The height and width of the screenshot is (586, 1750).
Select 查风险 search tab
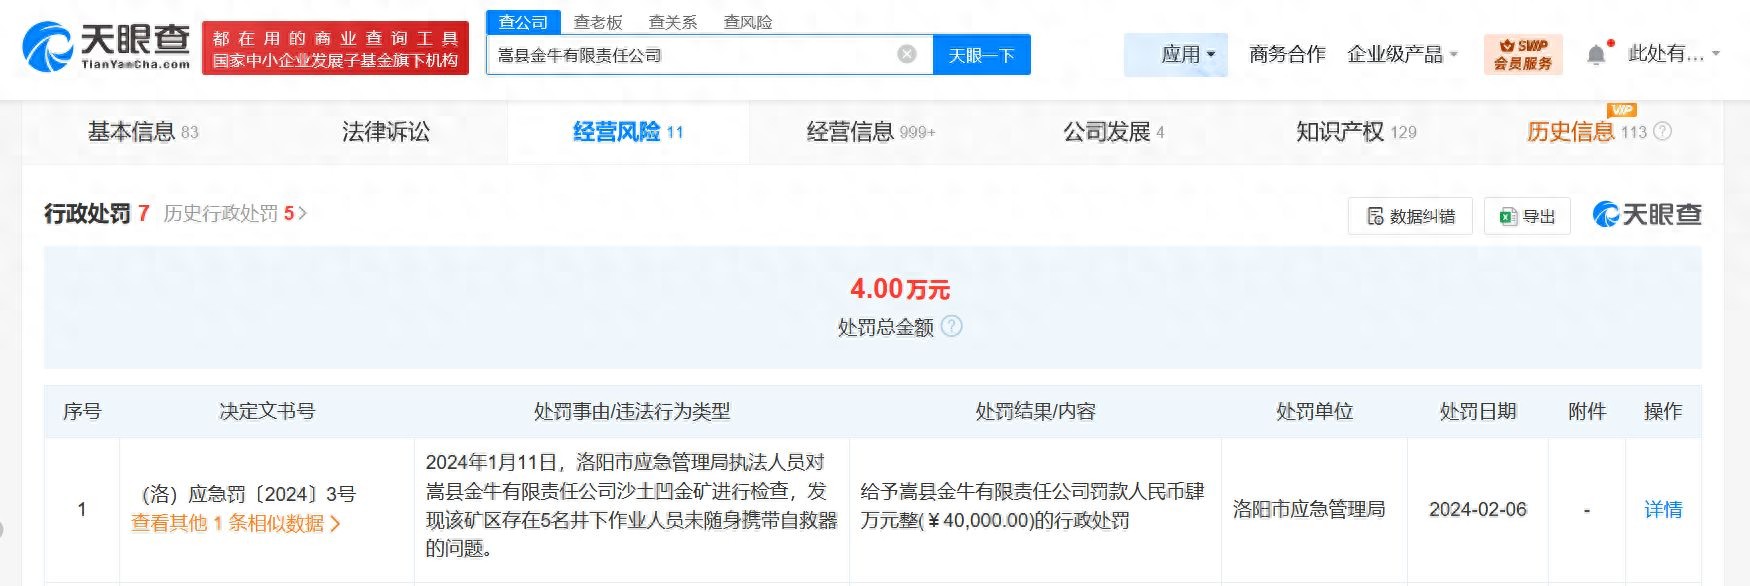748,22
